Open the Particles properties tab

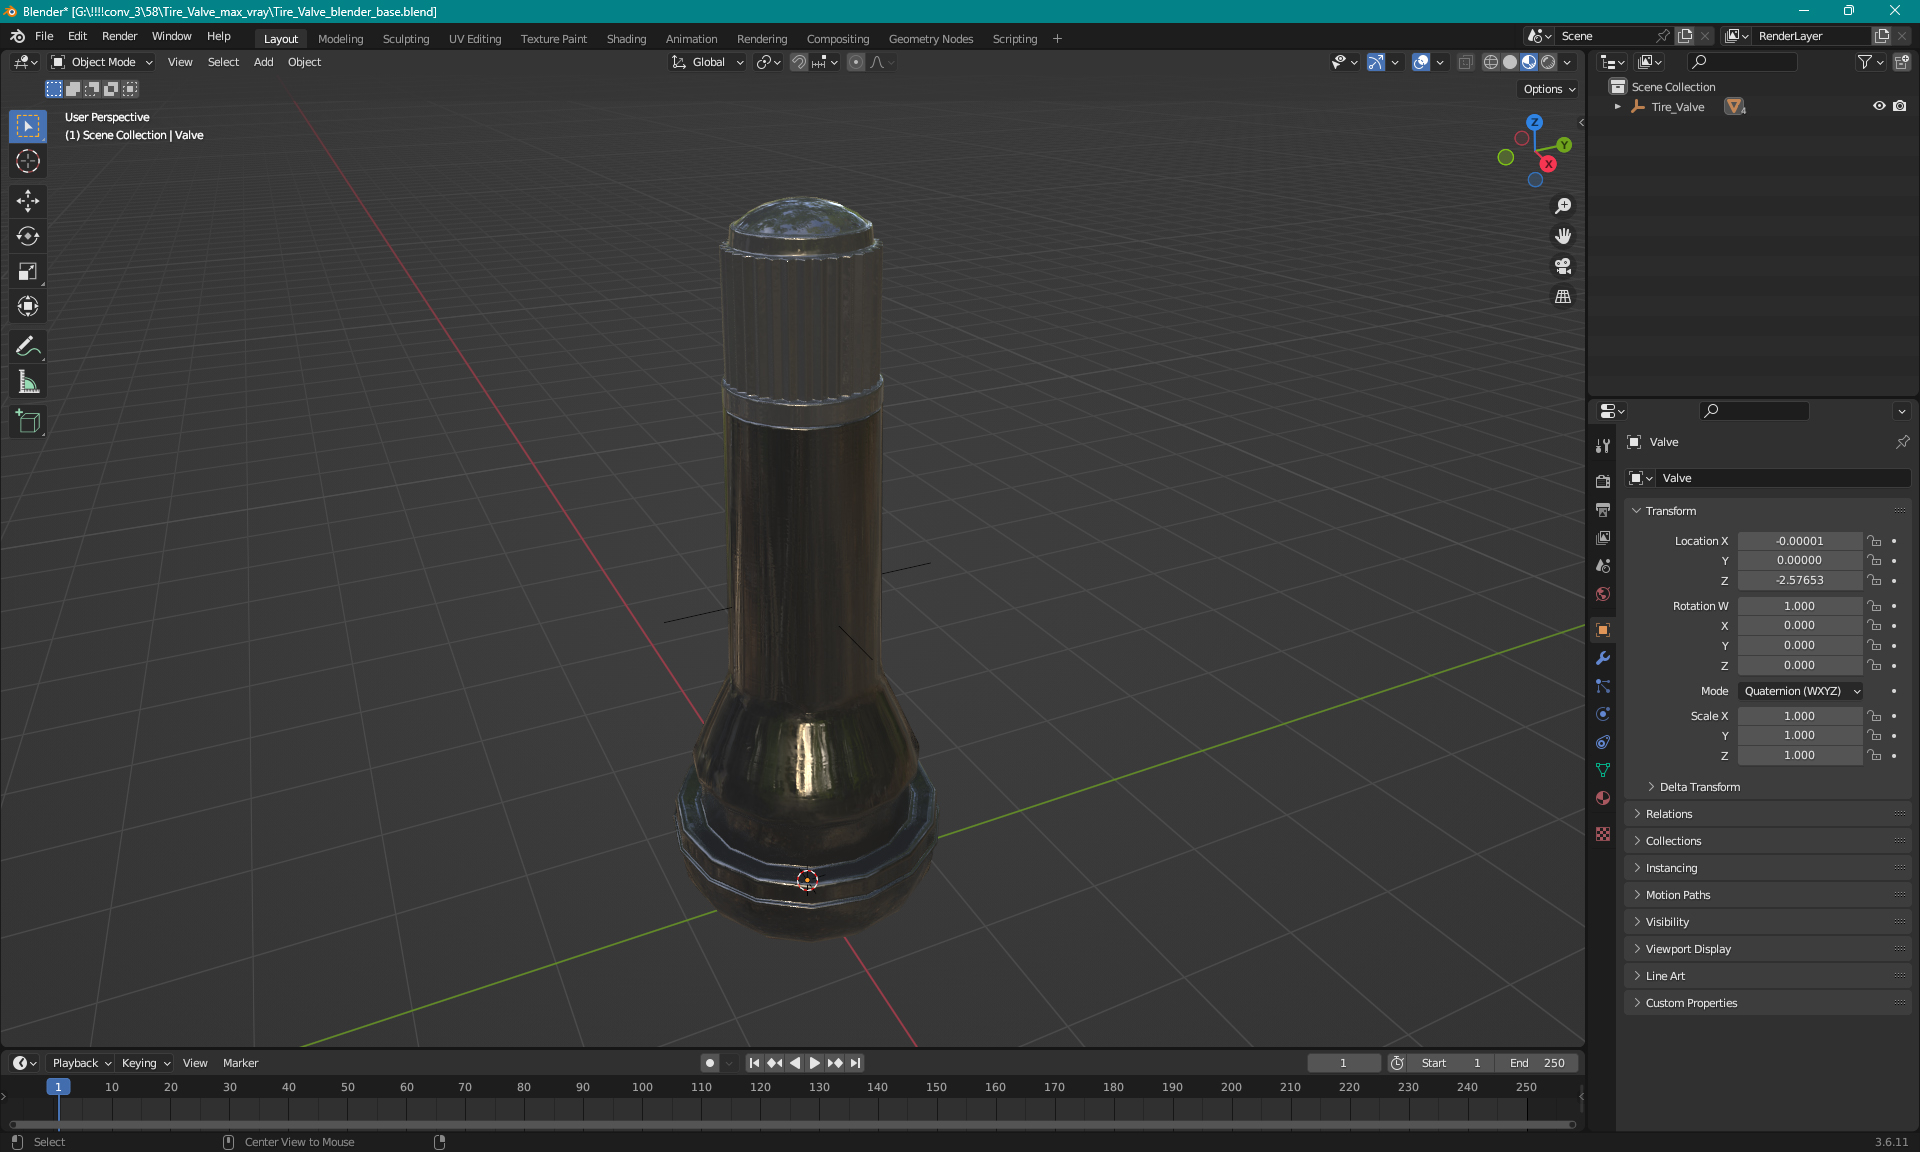coord(1603,686)
